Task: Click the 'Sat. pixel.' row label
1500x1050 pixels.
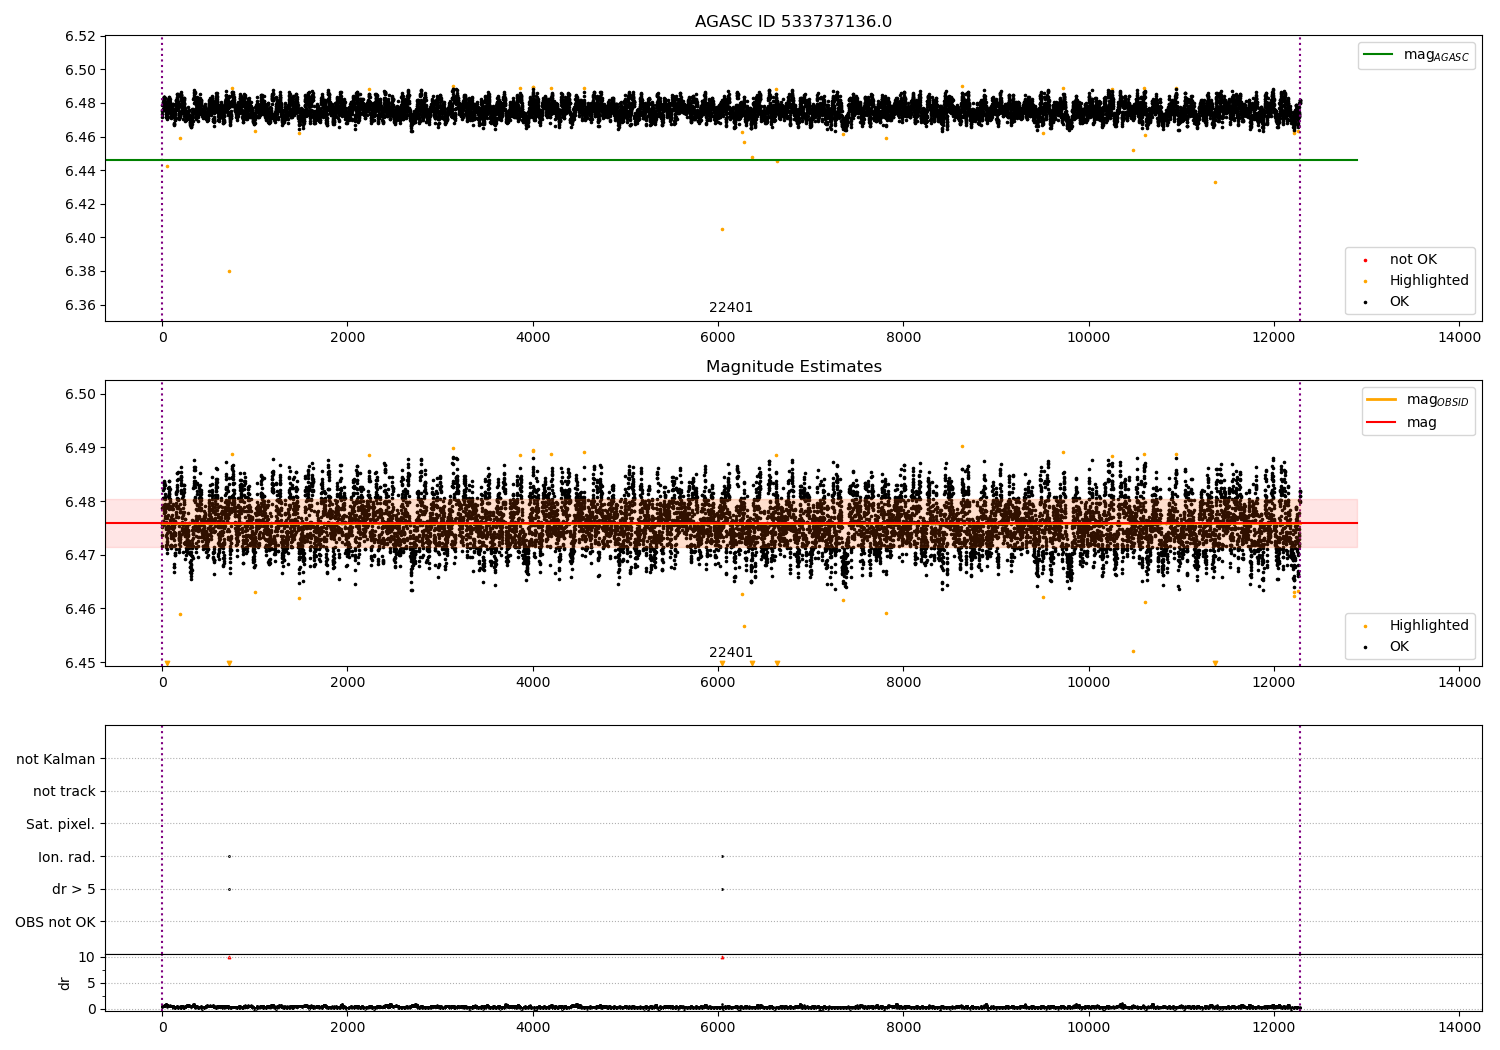Action: [x=61, y=824]
